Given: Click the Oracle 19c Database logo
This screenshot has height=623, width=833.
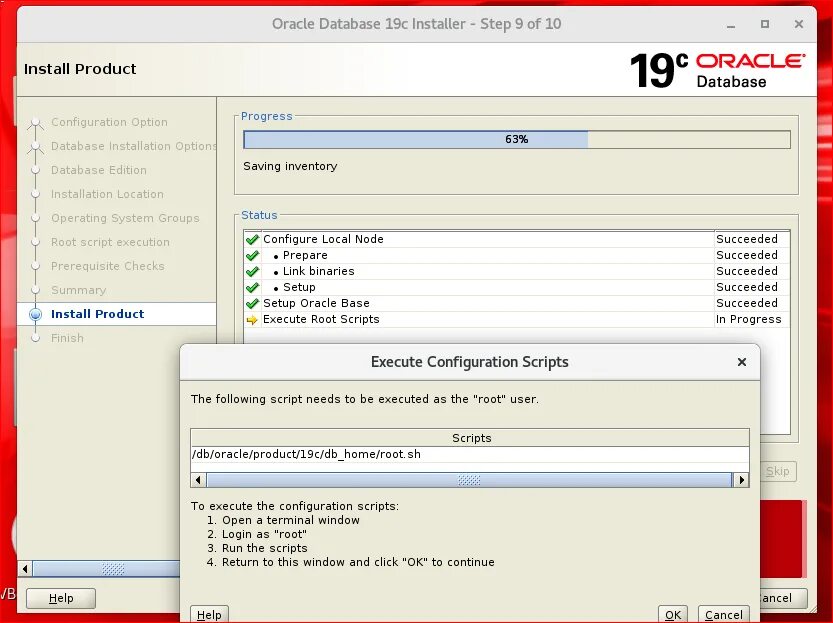Looking at the screenshot, I should [717, 70].
